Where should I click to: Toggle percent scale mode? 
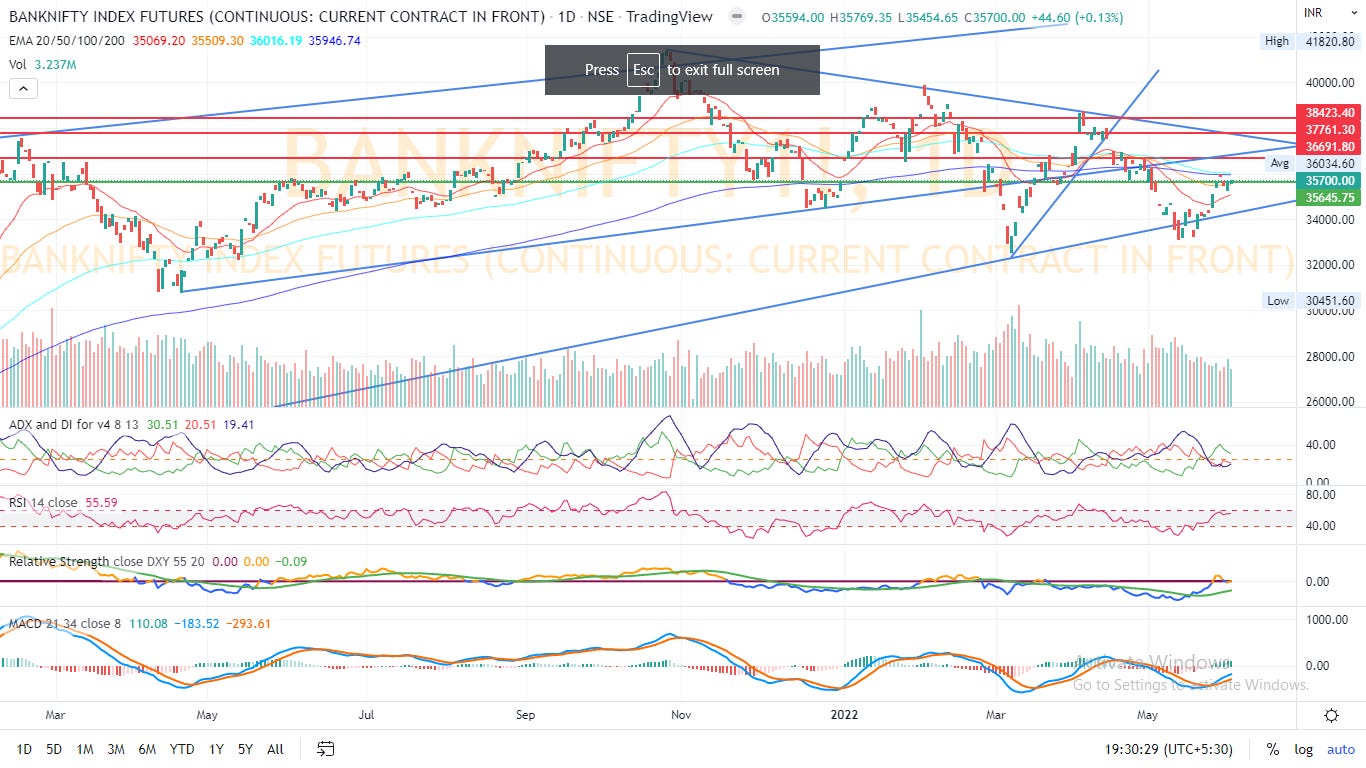[x=1272, y=749]
